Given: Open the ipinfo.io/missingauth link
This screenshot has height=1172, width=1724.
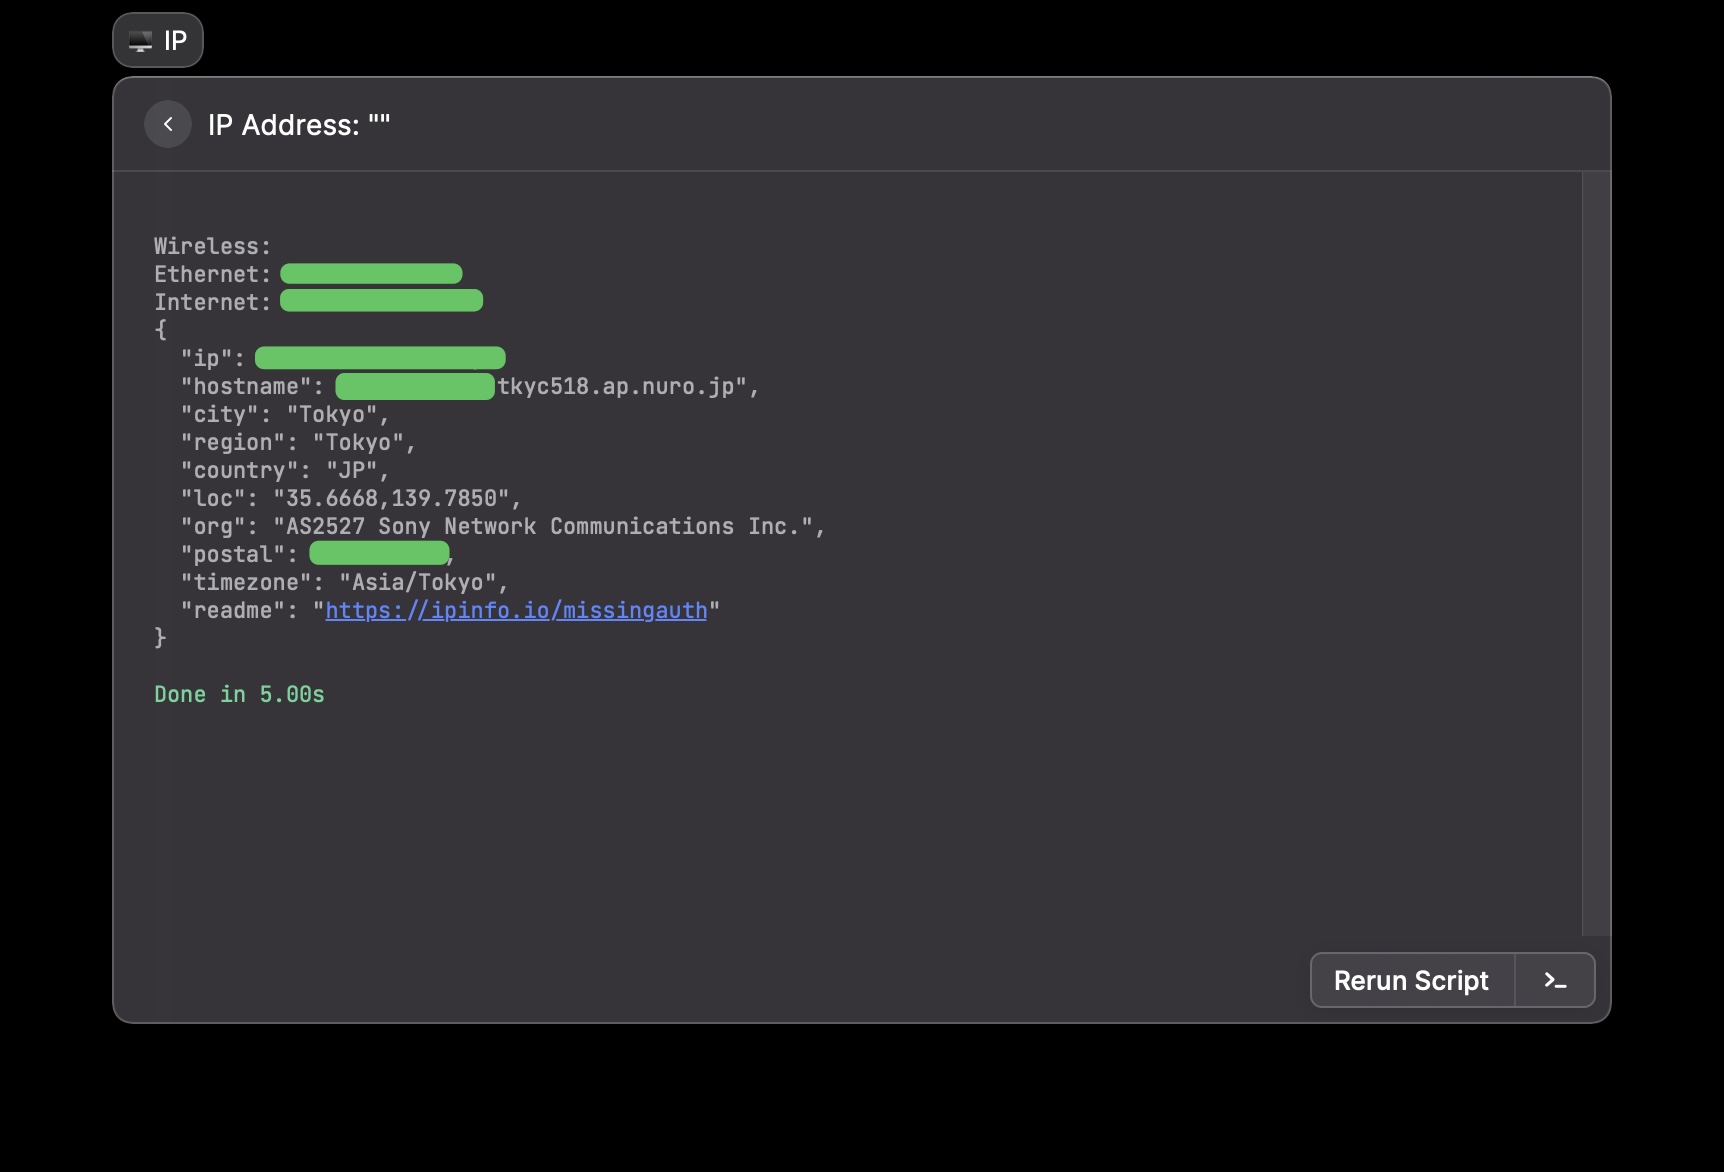Looking at the screenshot, I should click(x=516, y=611).
